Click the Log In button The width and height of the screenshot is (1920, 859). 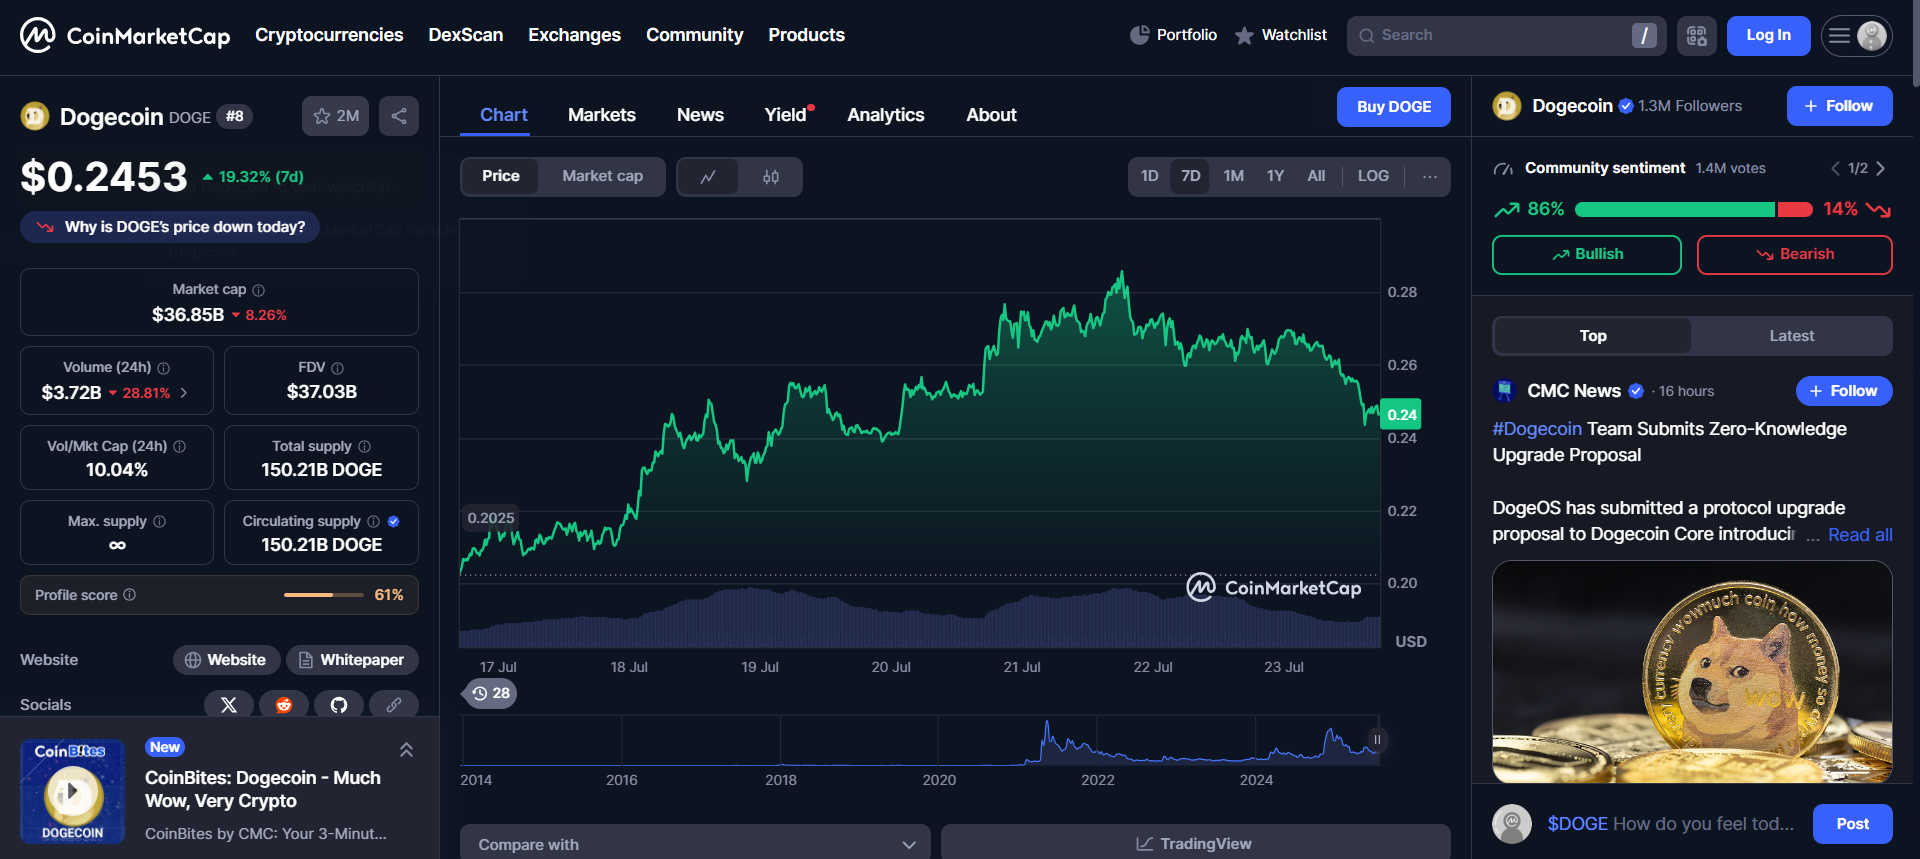pos(1768,36)
